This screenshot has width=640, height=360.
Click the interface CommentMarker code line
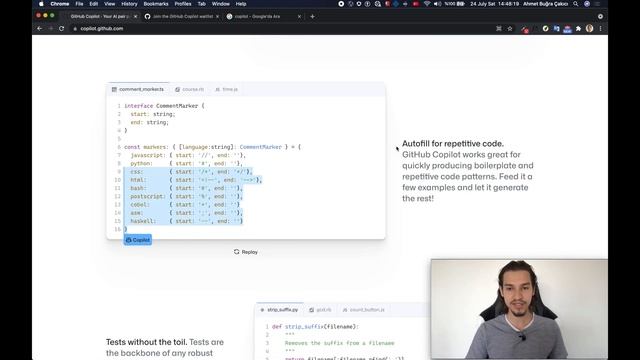click(164, 106)
